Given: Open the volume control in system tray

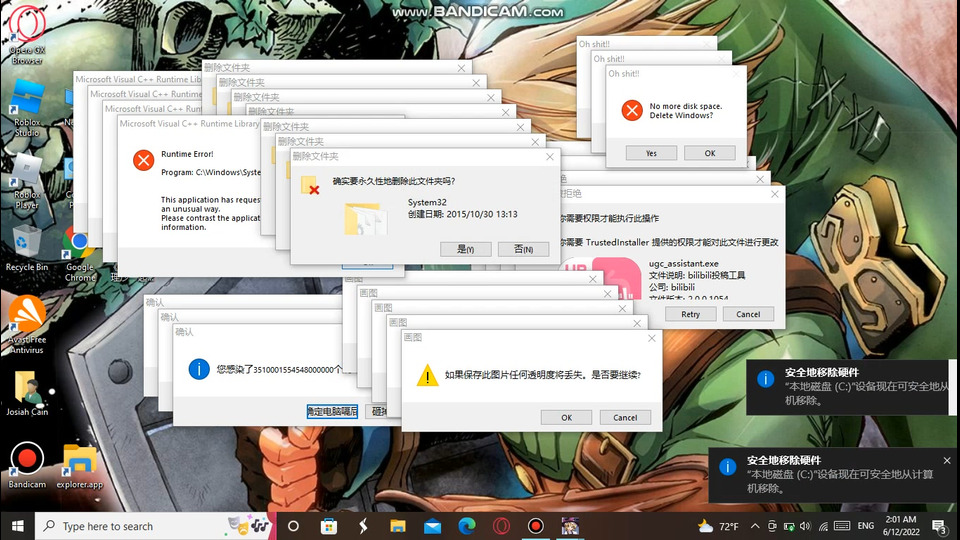Looking at the screenshot, I should click(x=806, y=526).
